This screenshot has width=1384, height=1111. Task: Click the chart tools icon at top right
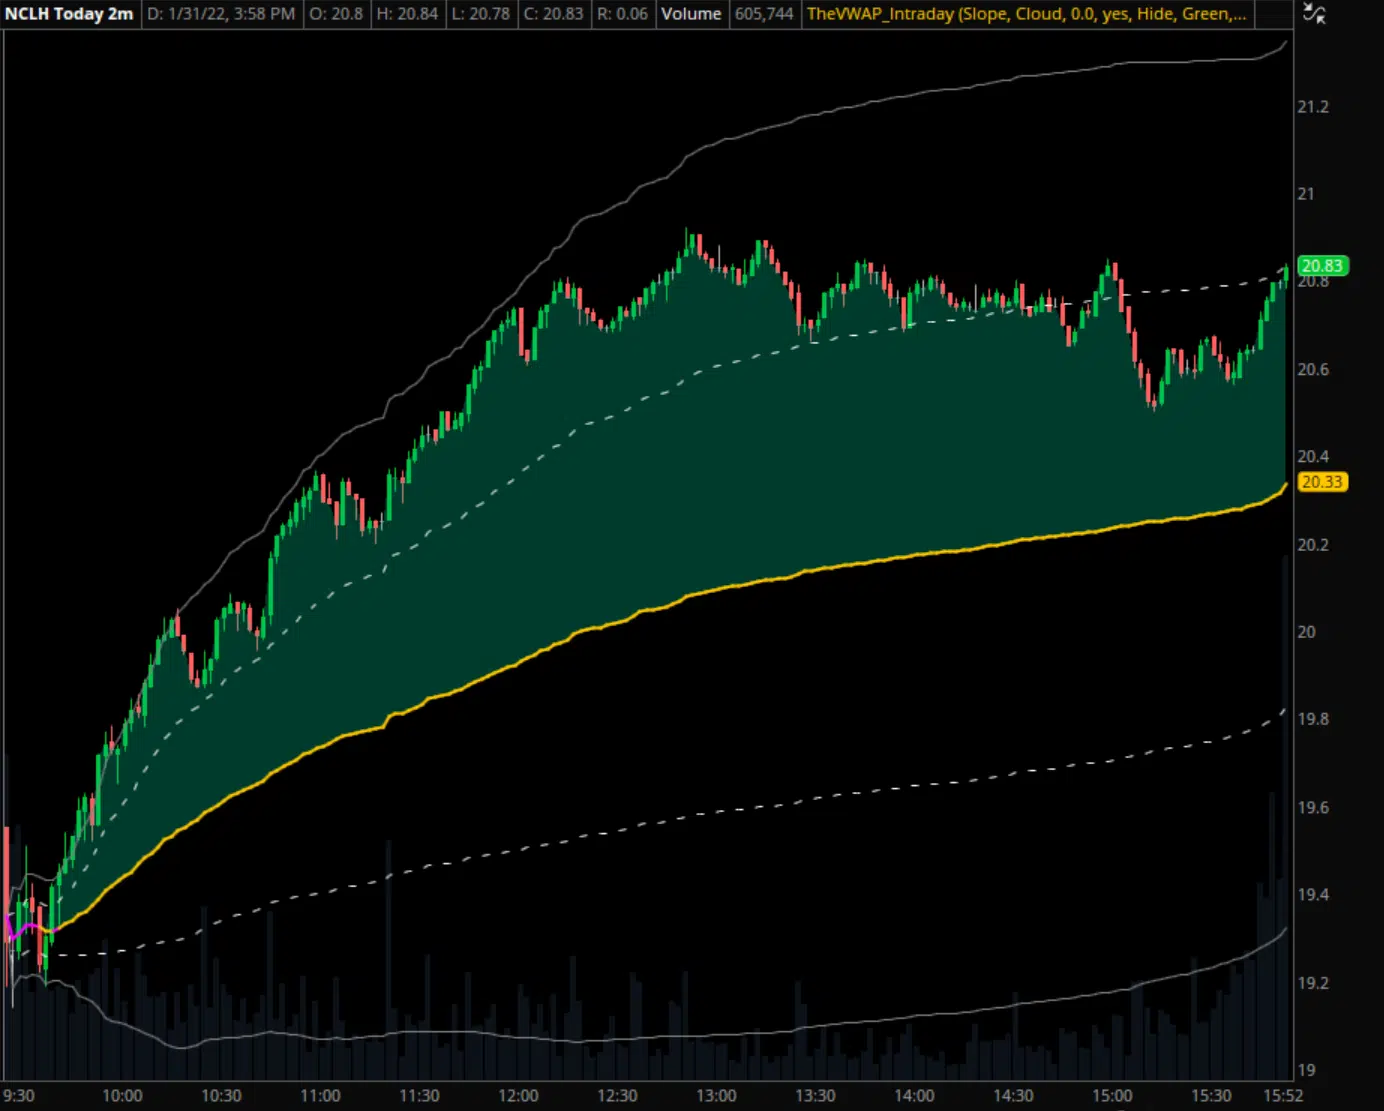[x=1315, y=14]
